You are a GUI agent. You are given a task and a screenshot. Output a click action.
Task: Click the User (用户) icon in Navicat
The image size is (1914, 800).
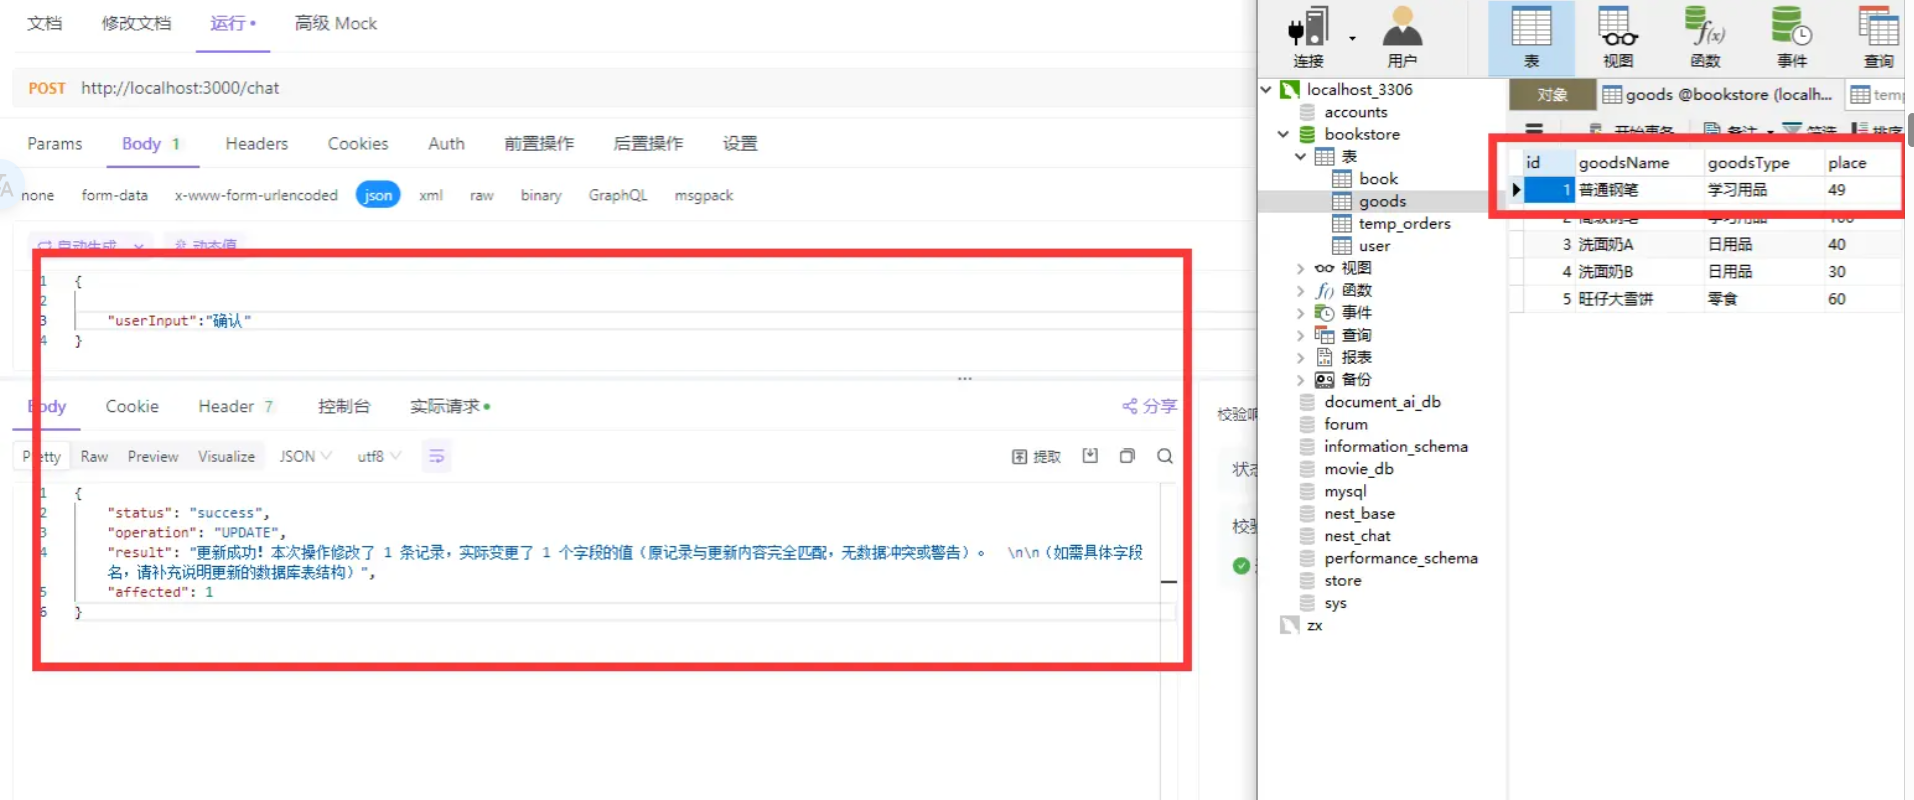click(x=1401, y=37)
